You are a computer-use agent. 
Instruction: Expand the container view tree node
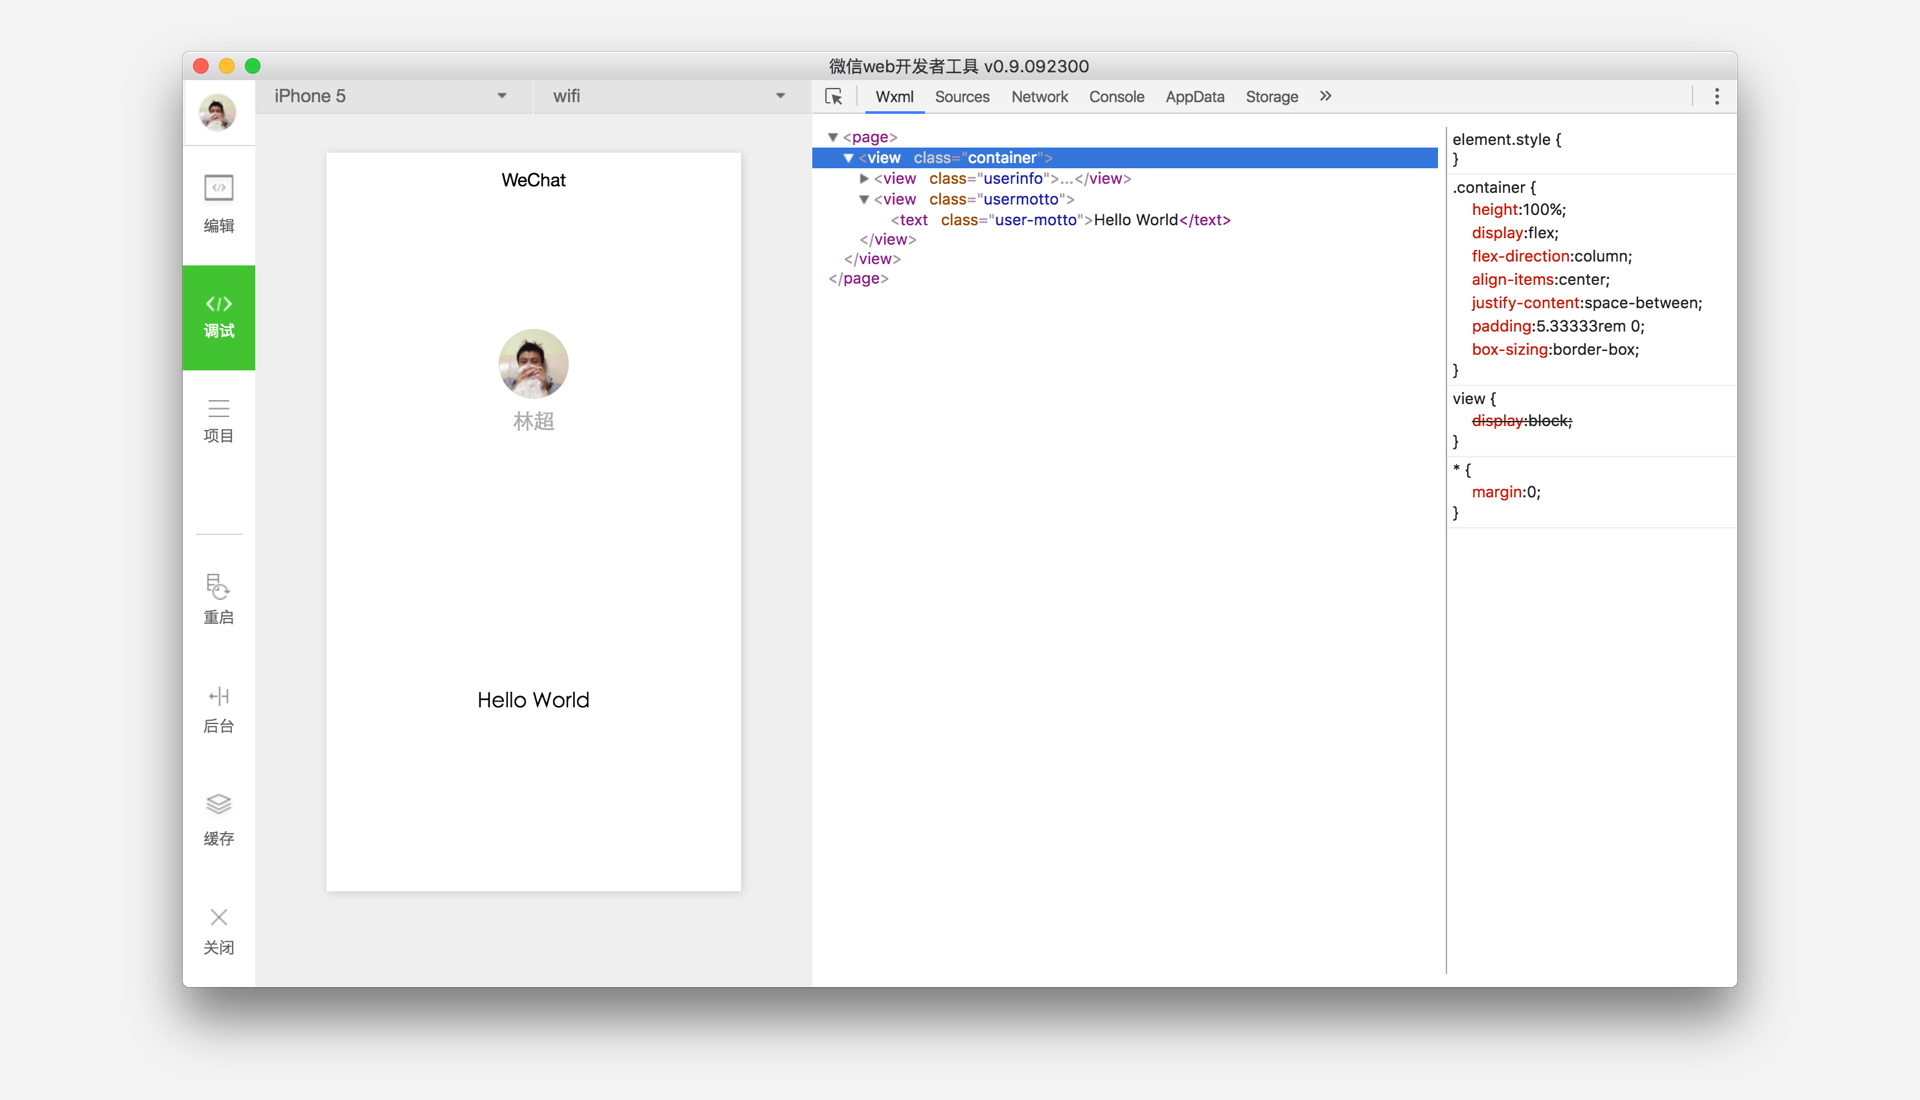click(844, 158)
